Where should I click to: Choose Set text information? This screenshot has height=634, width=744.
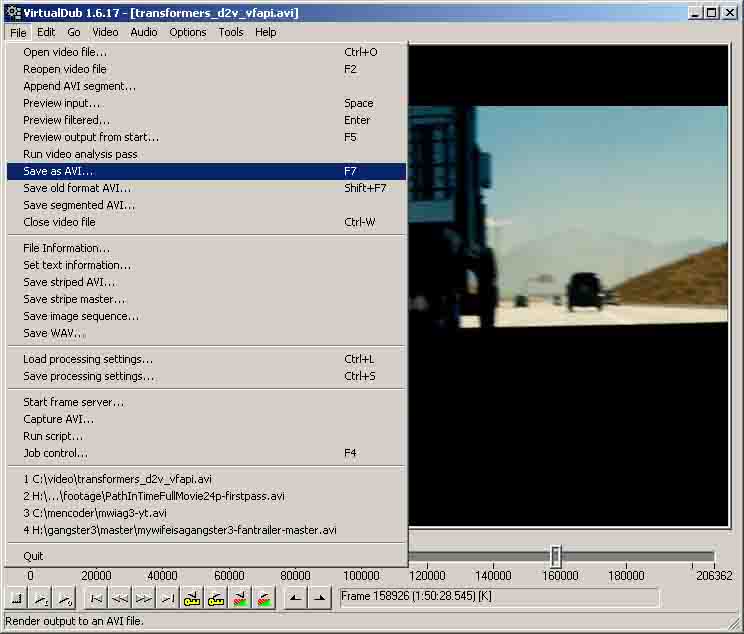206,265
